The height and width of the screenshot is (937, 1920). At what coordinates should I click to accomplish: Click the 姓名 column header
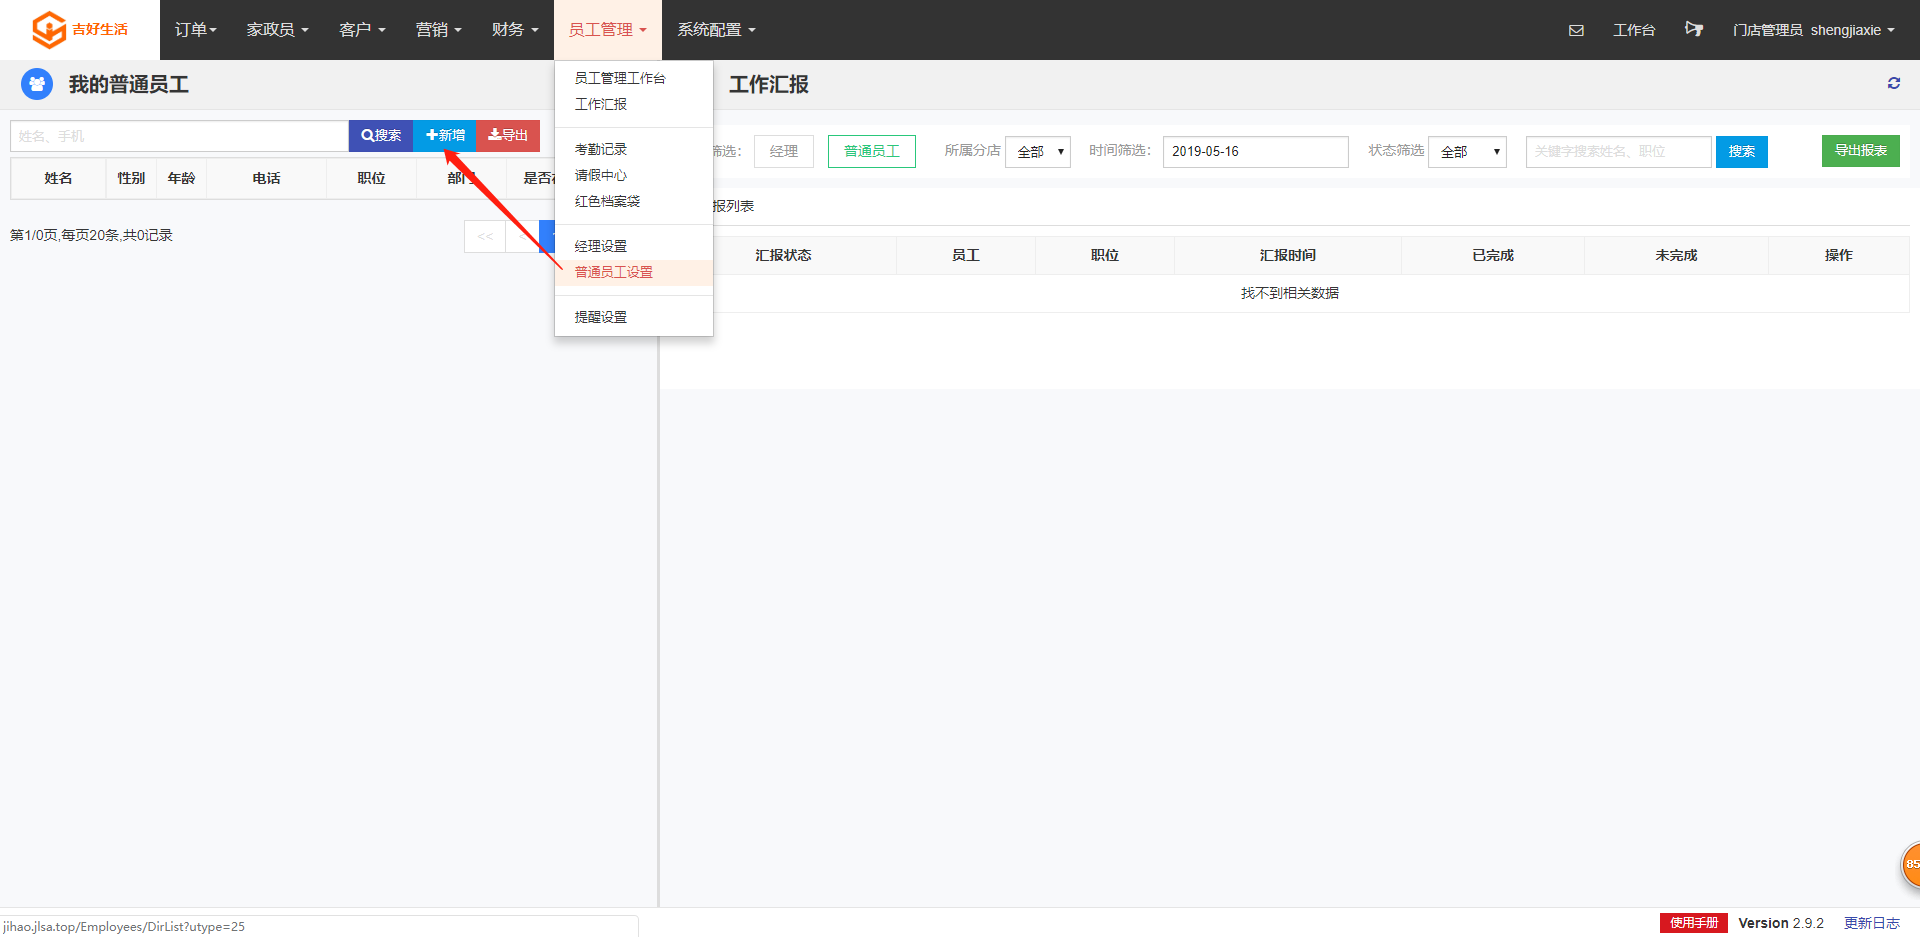[x=58, y=178]
